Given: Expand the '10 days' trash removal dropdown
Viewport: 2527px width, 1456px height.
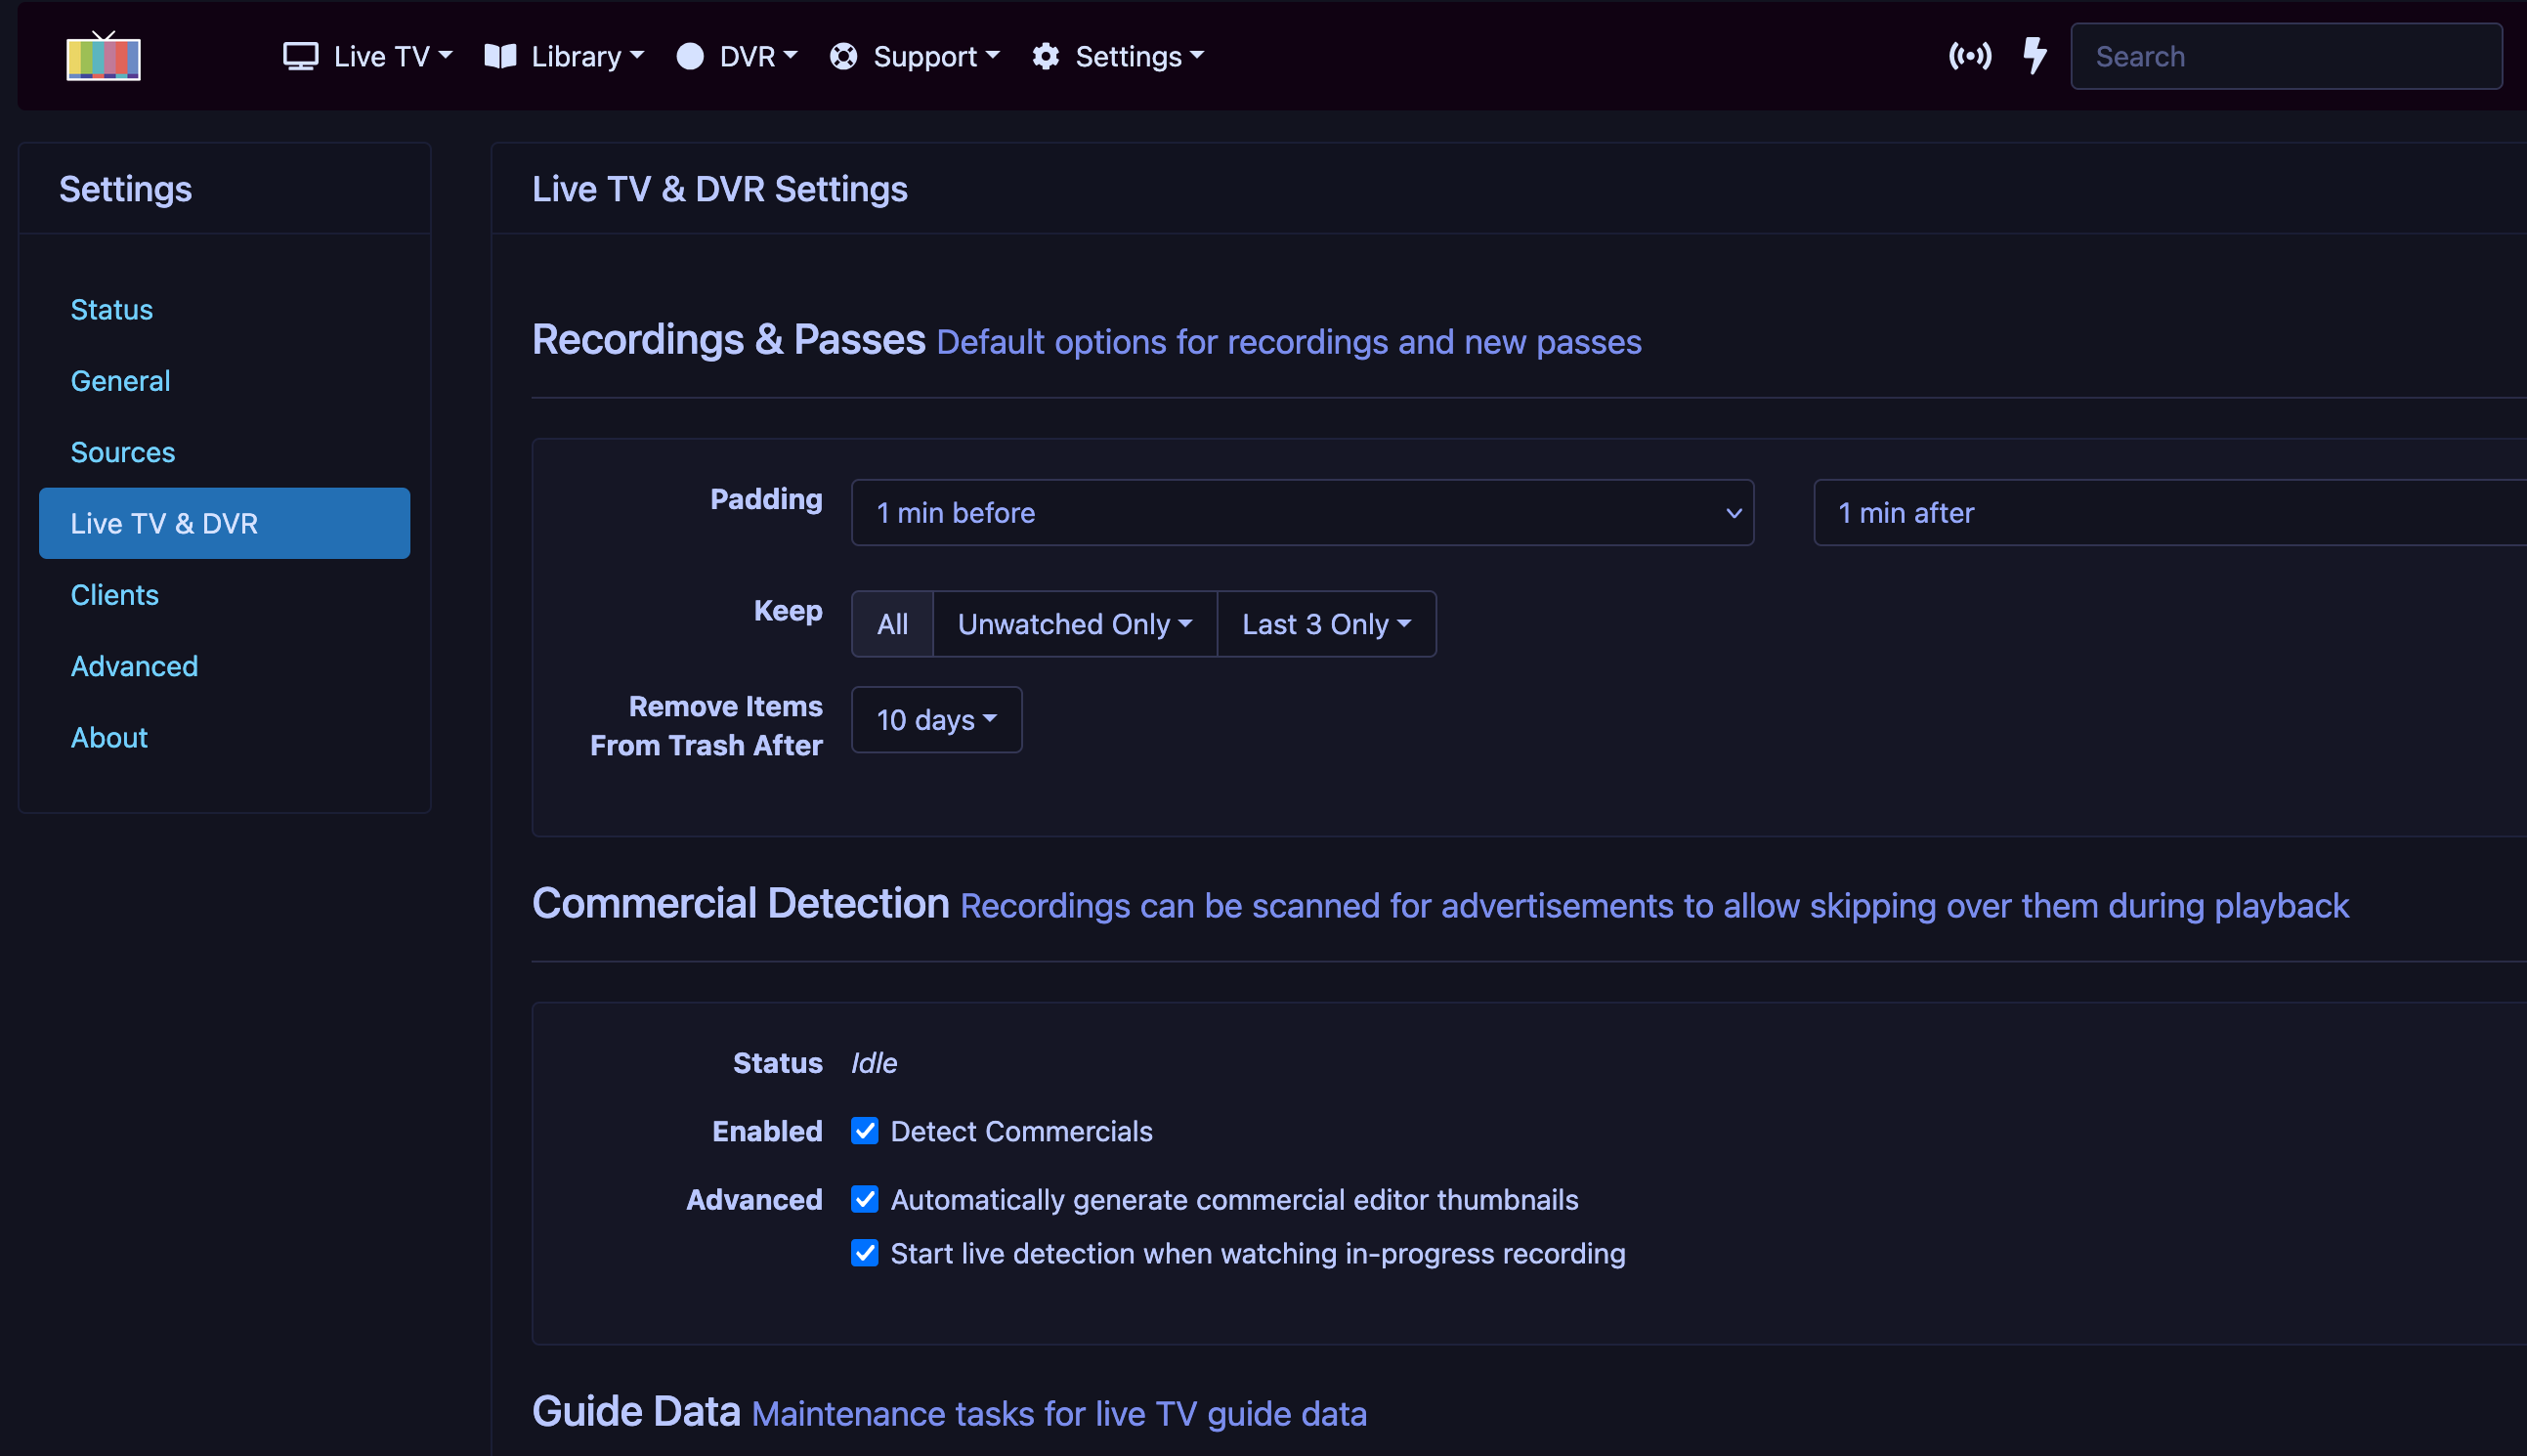Looking at the screenshot, I should pyautogui.click(x=936, y=720).
